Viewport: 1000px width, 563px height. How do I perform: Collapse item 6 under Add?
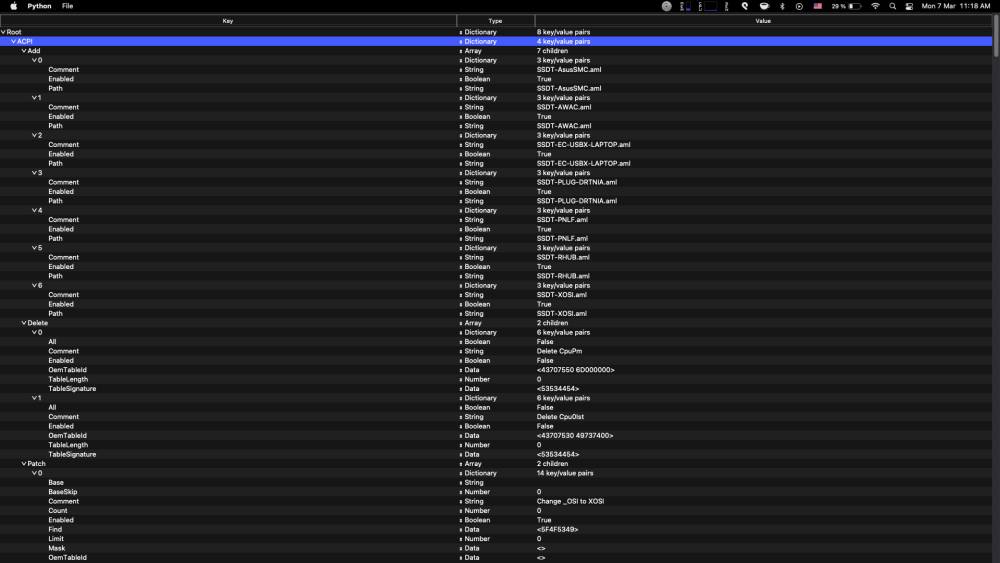(x=34, y=285)
